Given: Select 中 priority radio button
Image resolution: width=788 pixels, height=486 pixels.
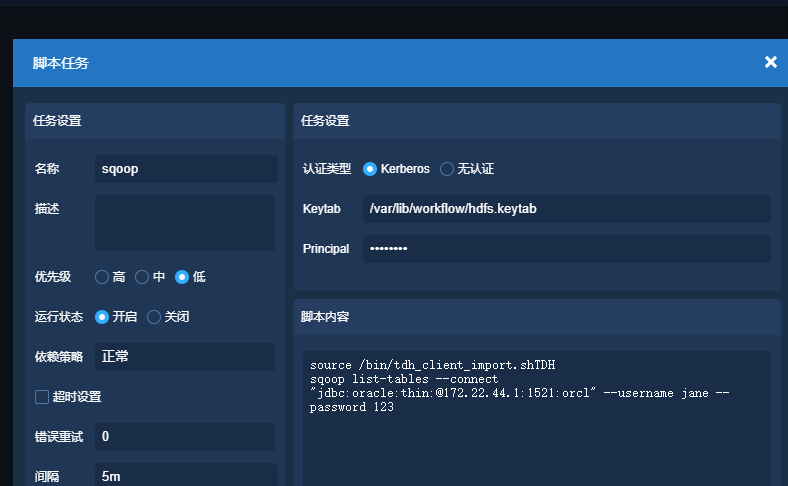Looking at the screenshot, I should [x=142, y=277].
